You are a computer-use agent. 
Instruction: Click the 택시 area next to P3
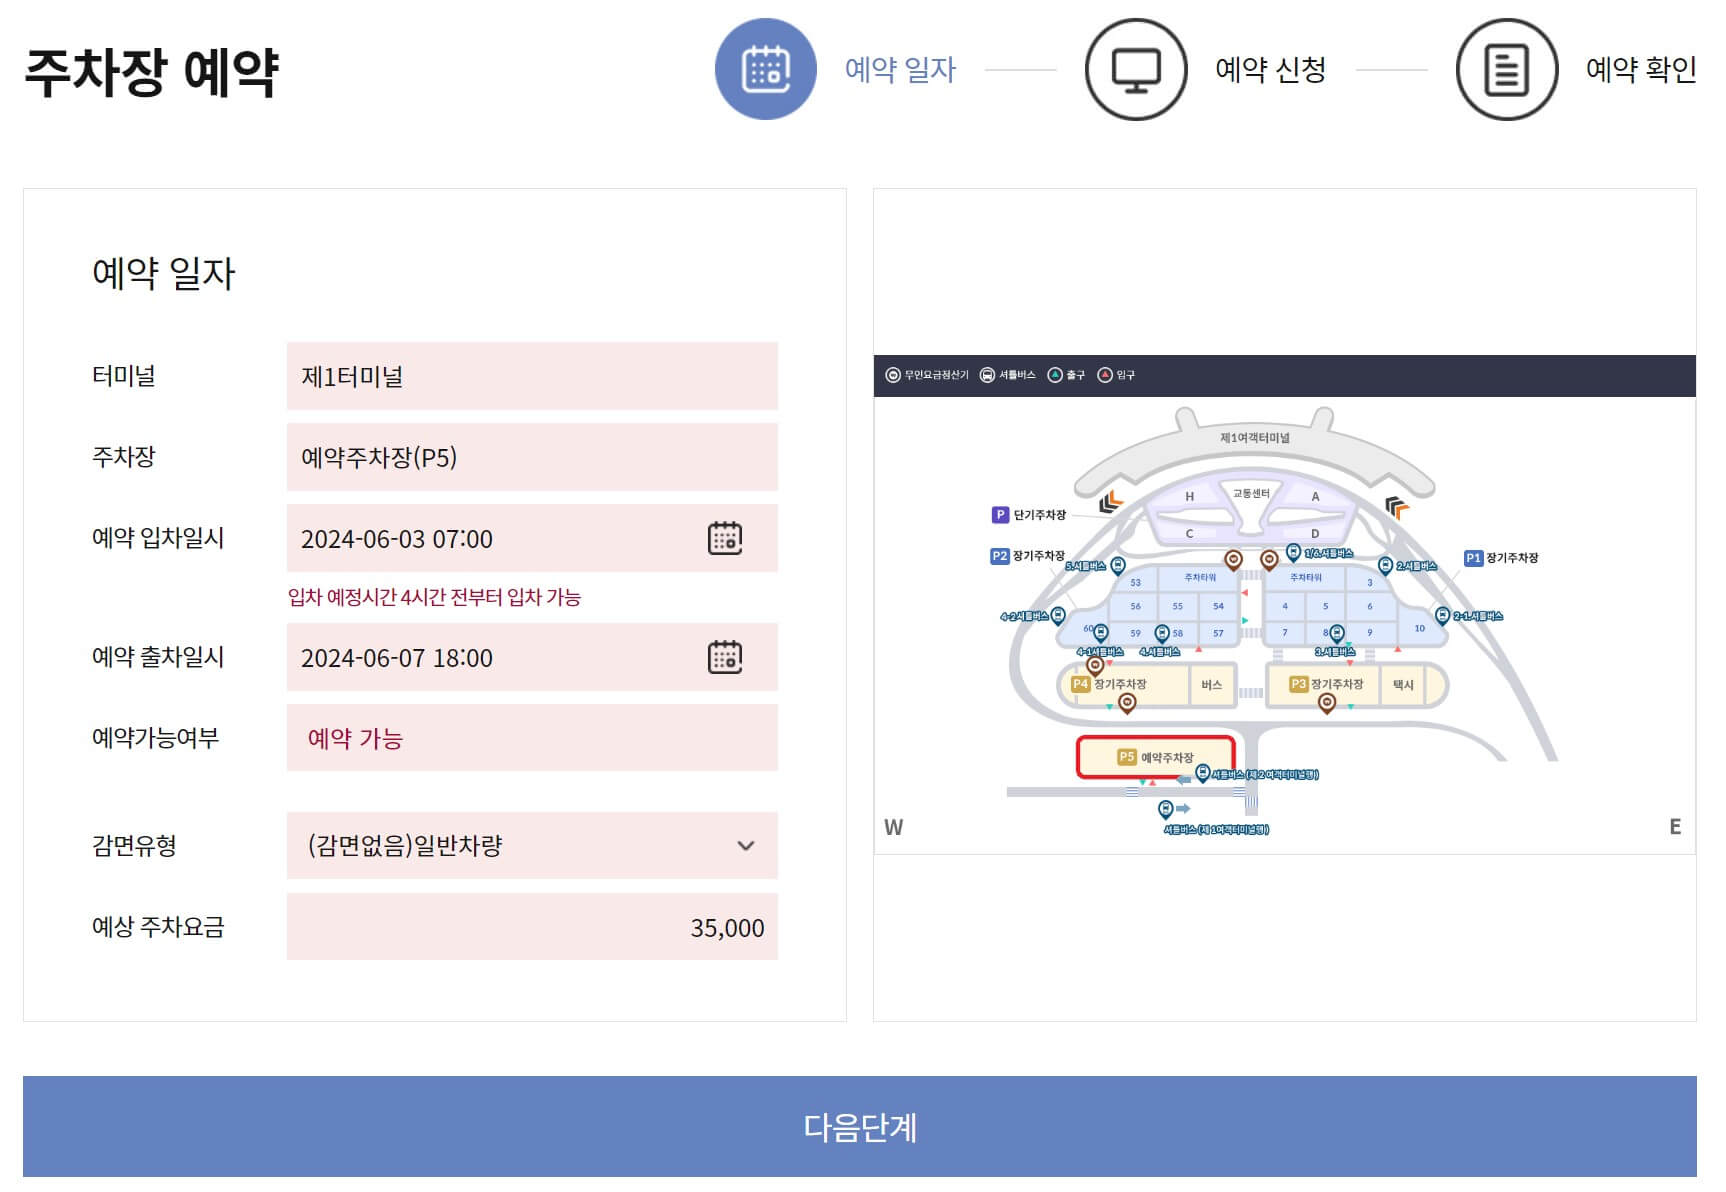click(1403, 685)
